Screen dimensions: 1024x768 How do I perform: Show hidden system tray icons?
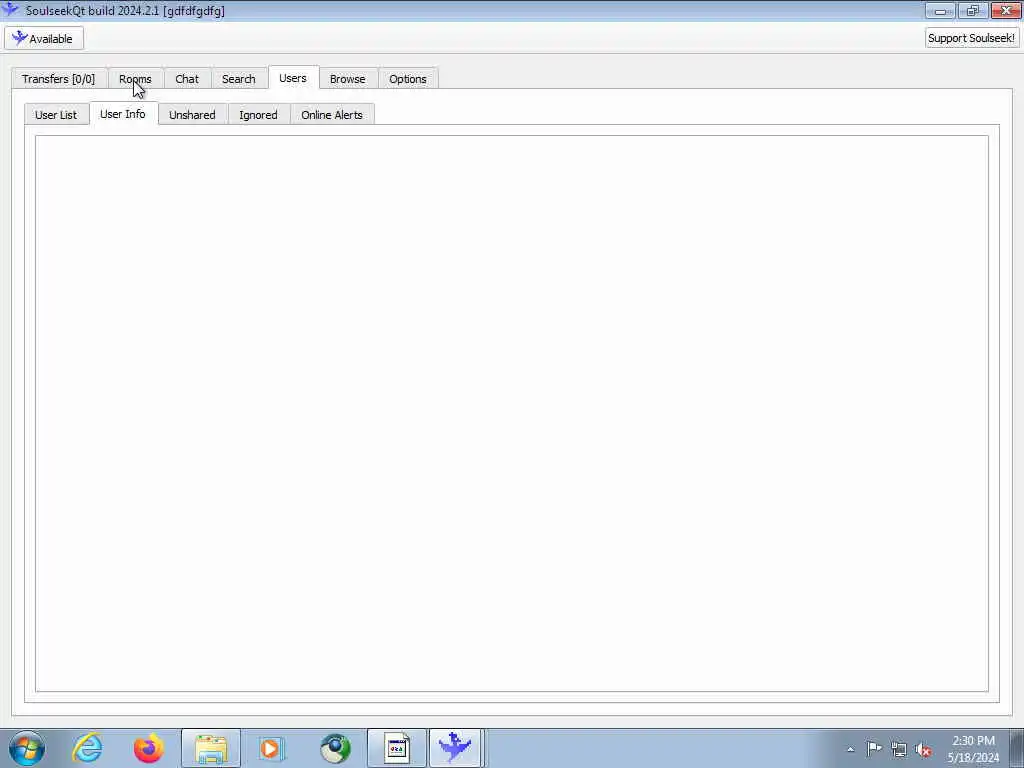[x=850, y=749]
